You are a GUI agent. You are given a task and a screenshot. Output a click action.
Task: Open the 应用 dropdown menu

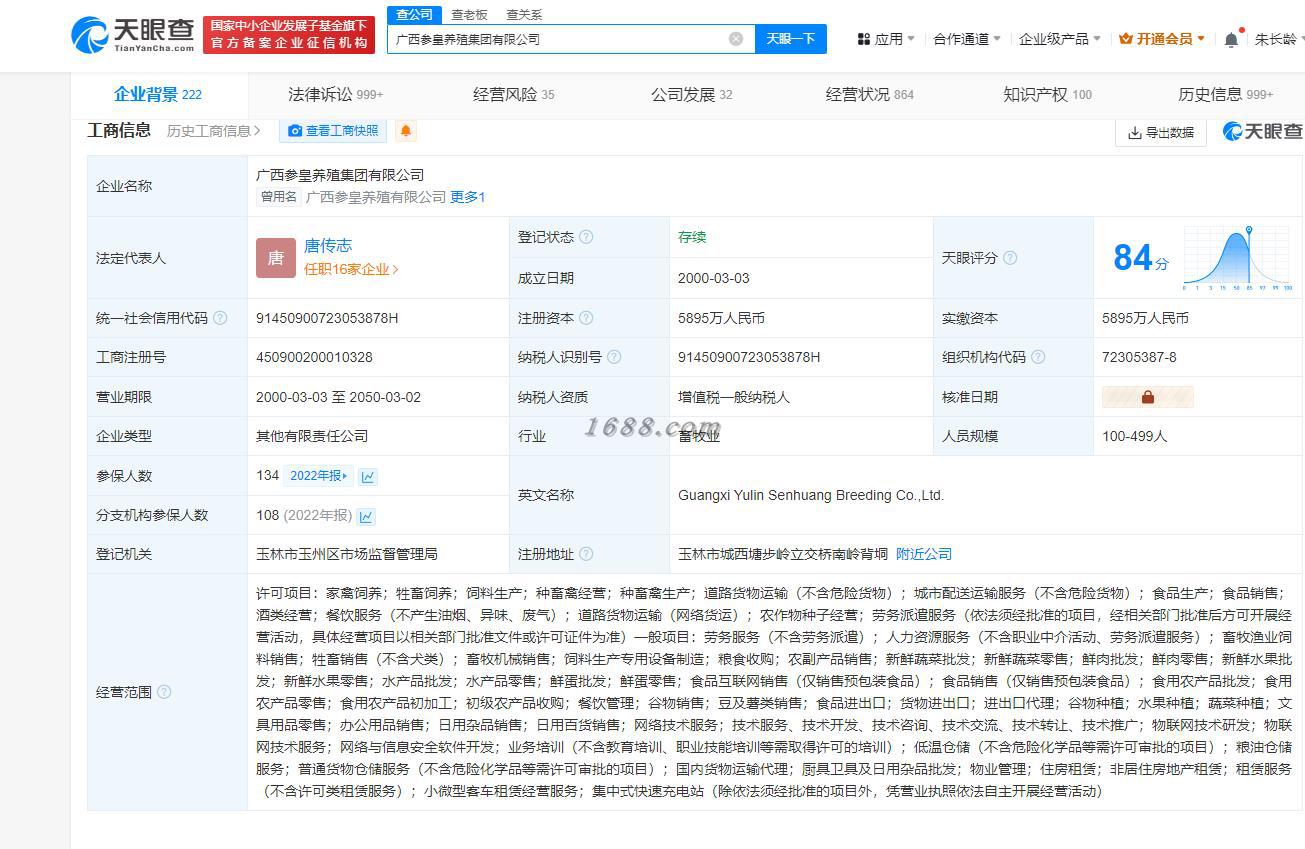pyautogui.click(x=886, y=39)
